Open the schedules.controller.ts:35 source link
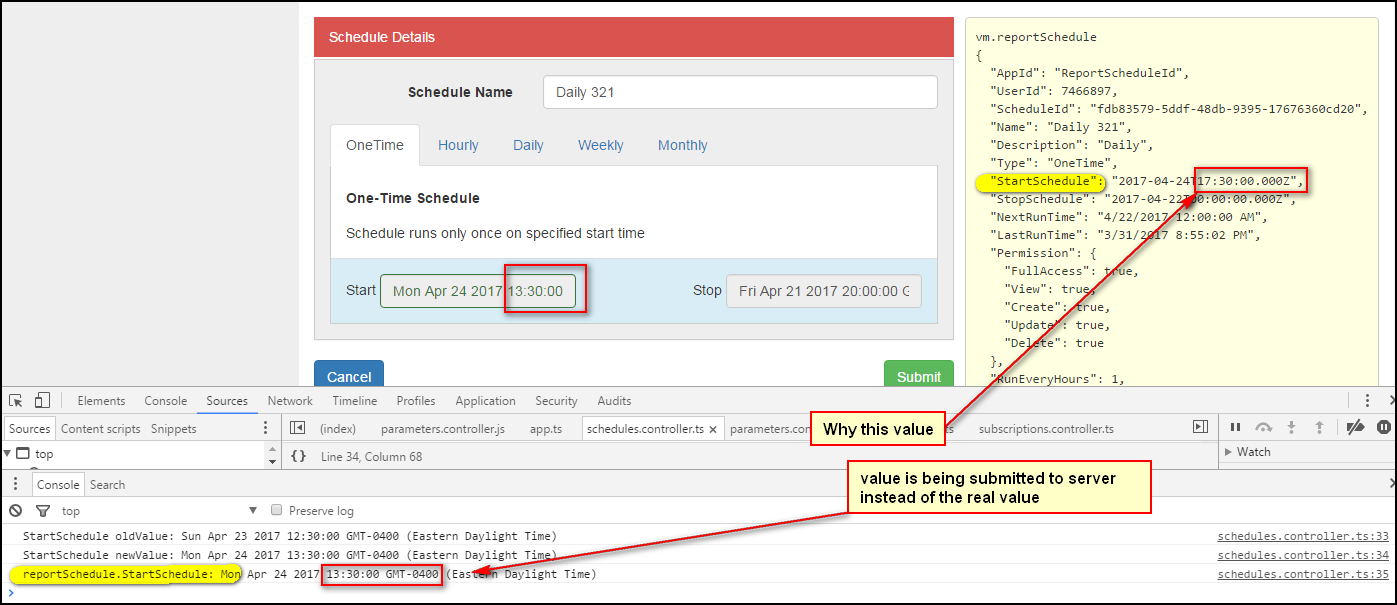Viewport: 1397px width, 605px height. pos(1303,574)
